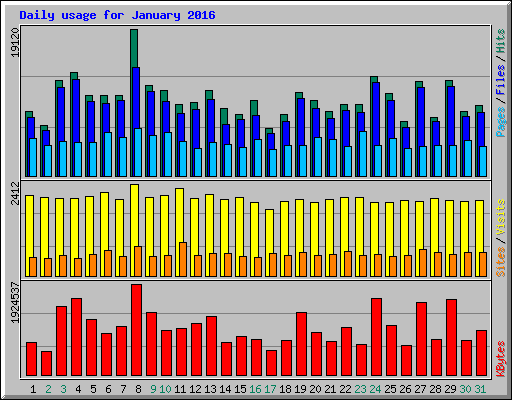Select day label 27 on x-axis

(x=420, y=389)
